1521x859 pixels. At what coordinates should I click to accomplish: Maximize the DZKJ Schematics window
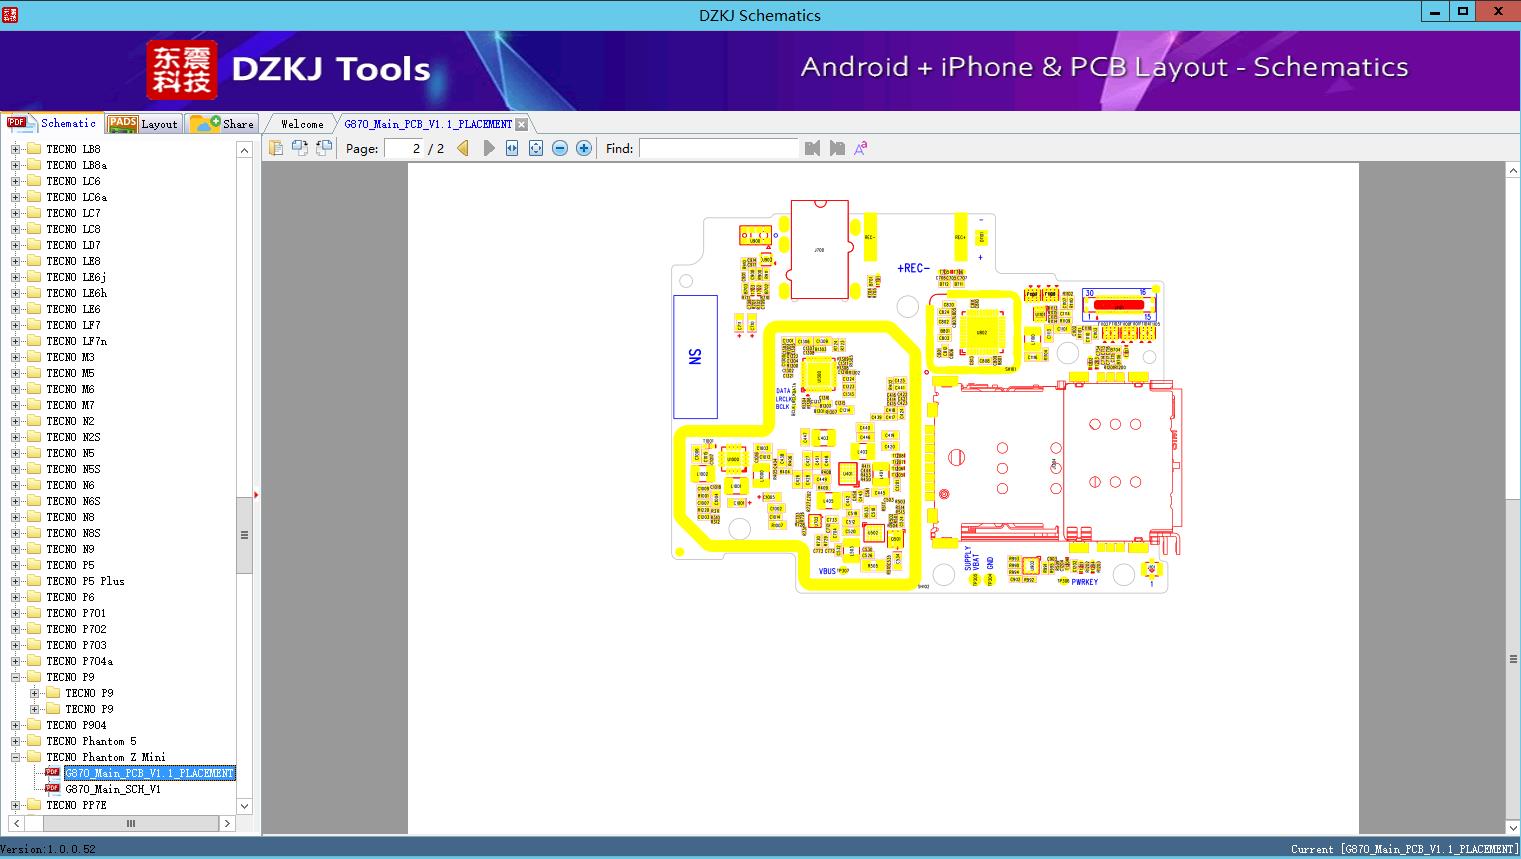pyautogui.click(x=1462, y=12)
